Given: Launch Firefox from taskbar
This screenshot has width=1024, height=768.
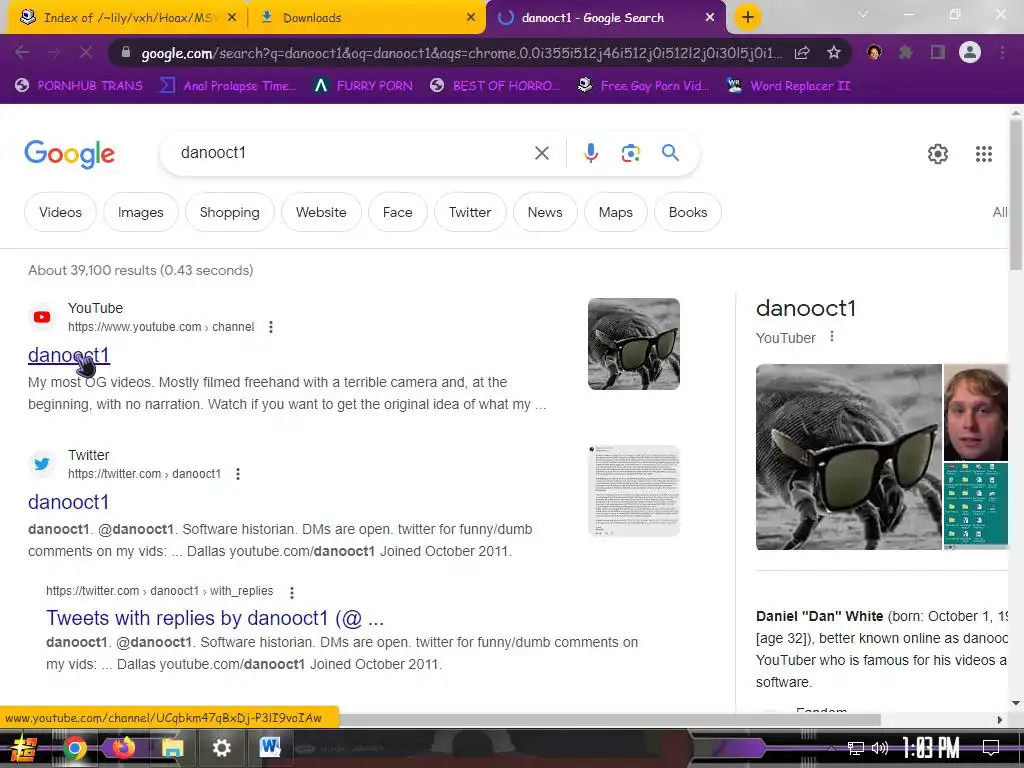Looking at the screenshot, I should (123, 748).
